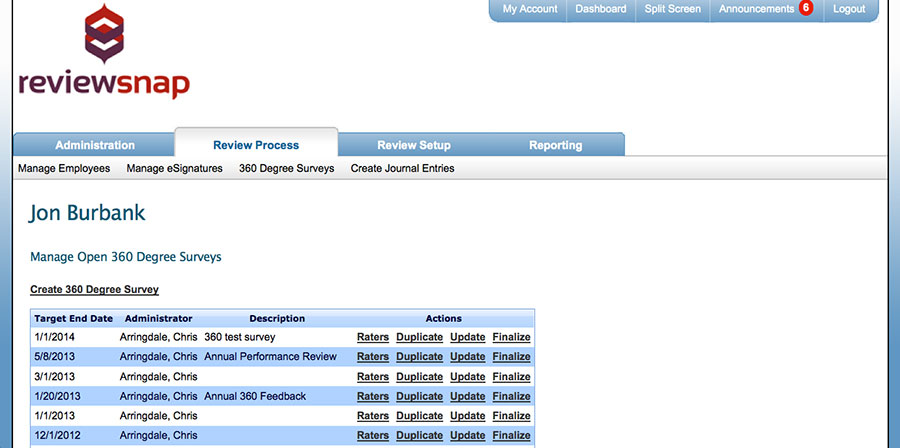
Task: Switch to the Reporting tab
Action: pos(555,145)
